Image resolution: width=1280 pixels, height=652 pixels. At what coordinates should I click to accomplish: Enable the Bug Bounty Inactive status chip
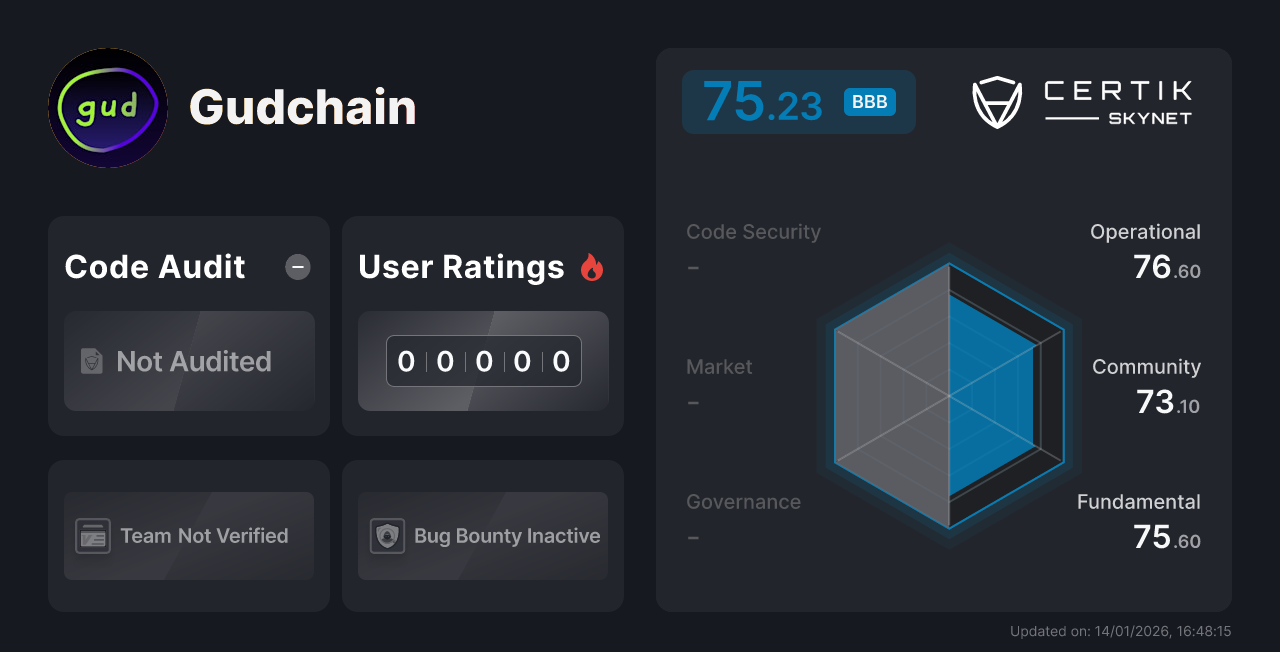482,536
